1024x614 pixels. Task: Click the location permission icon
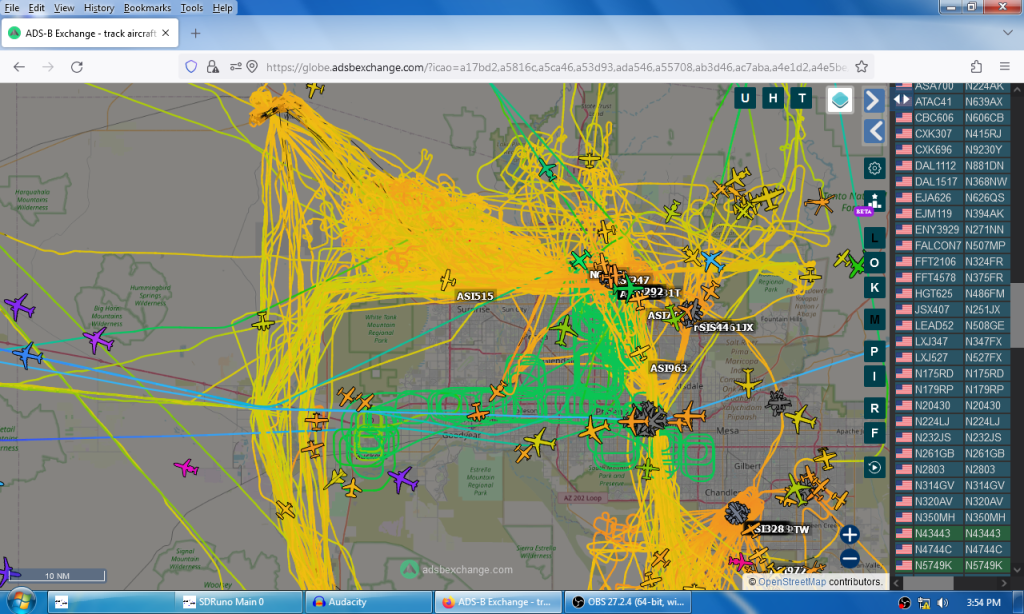(253, 67)
